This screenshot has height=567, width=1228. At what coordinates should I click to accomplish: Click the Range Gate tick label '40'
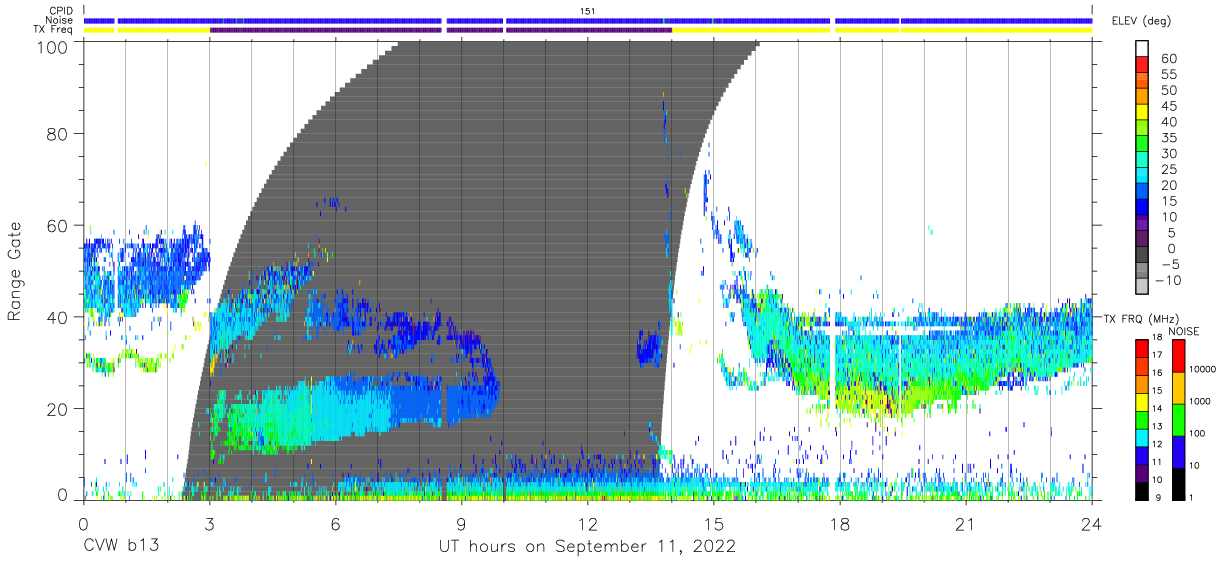[58, 317]
